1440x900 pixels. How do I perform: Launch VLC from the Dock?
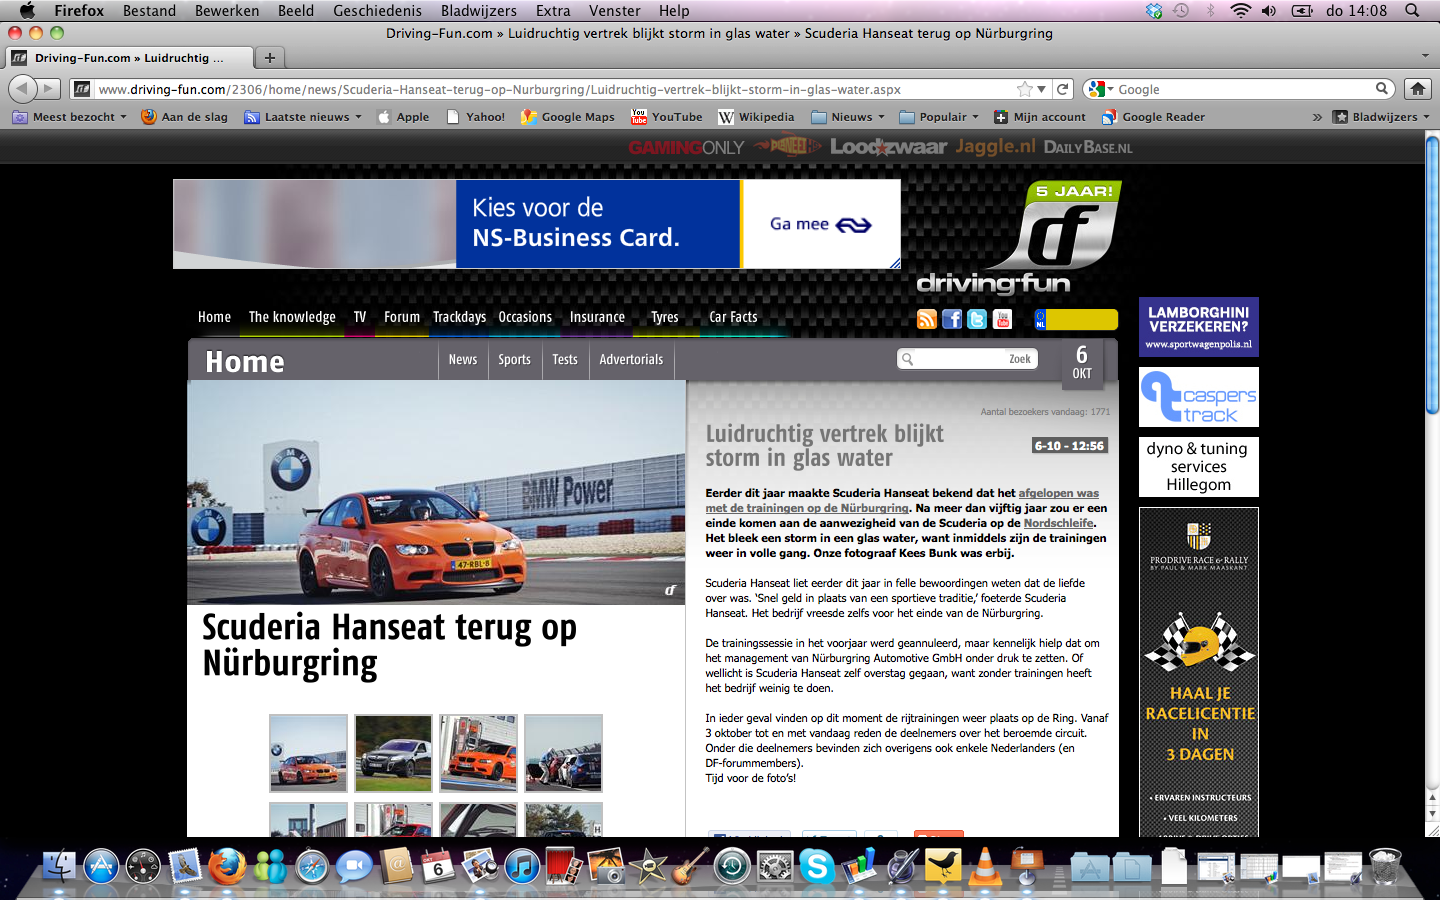coord(985,866)
